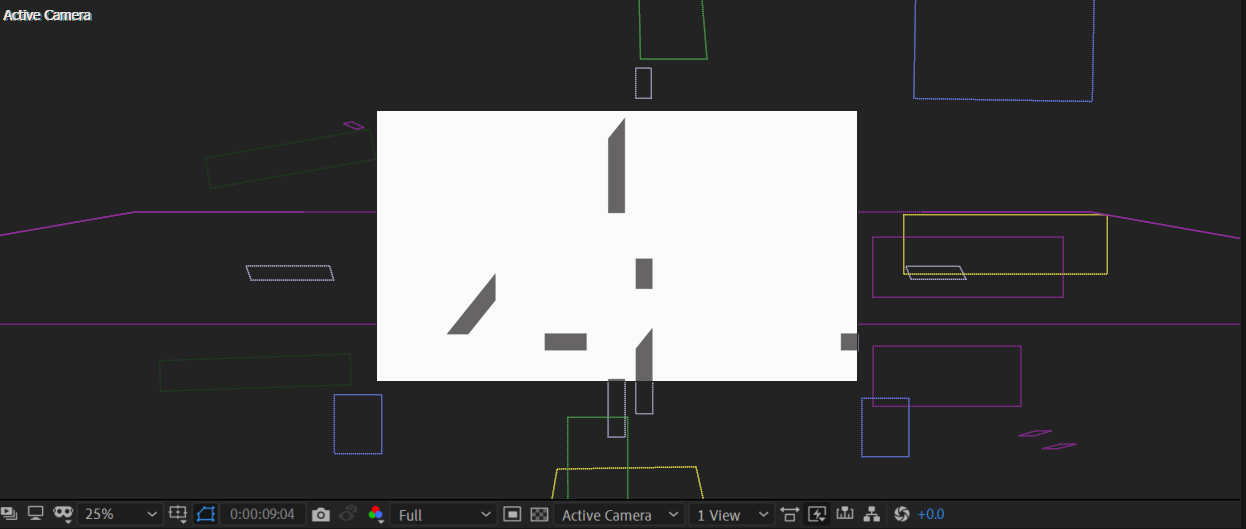The image size is (1246, 529).
Task: Click the Show Snapshot eye icon
Action: click(348, 514)
